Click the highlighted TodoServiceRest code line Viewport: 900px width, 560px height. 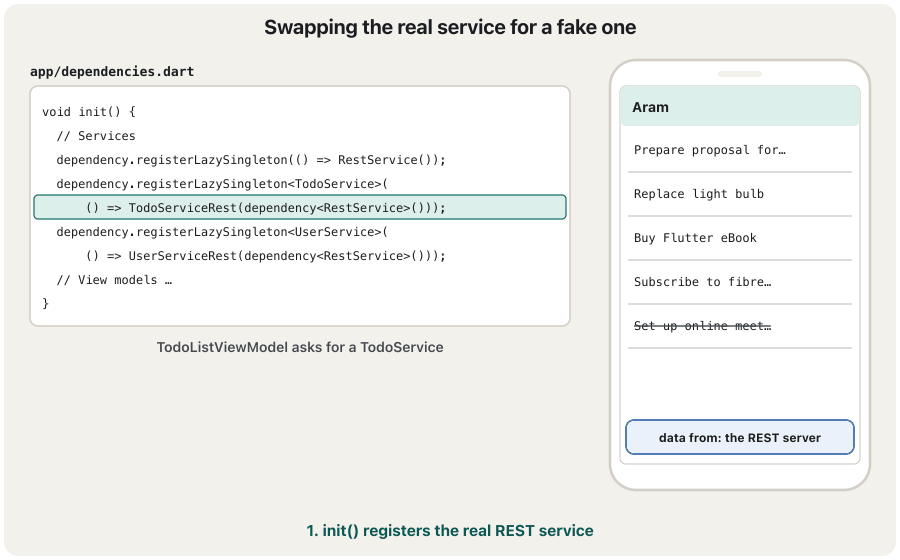(x=300, y=207)
